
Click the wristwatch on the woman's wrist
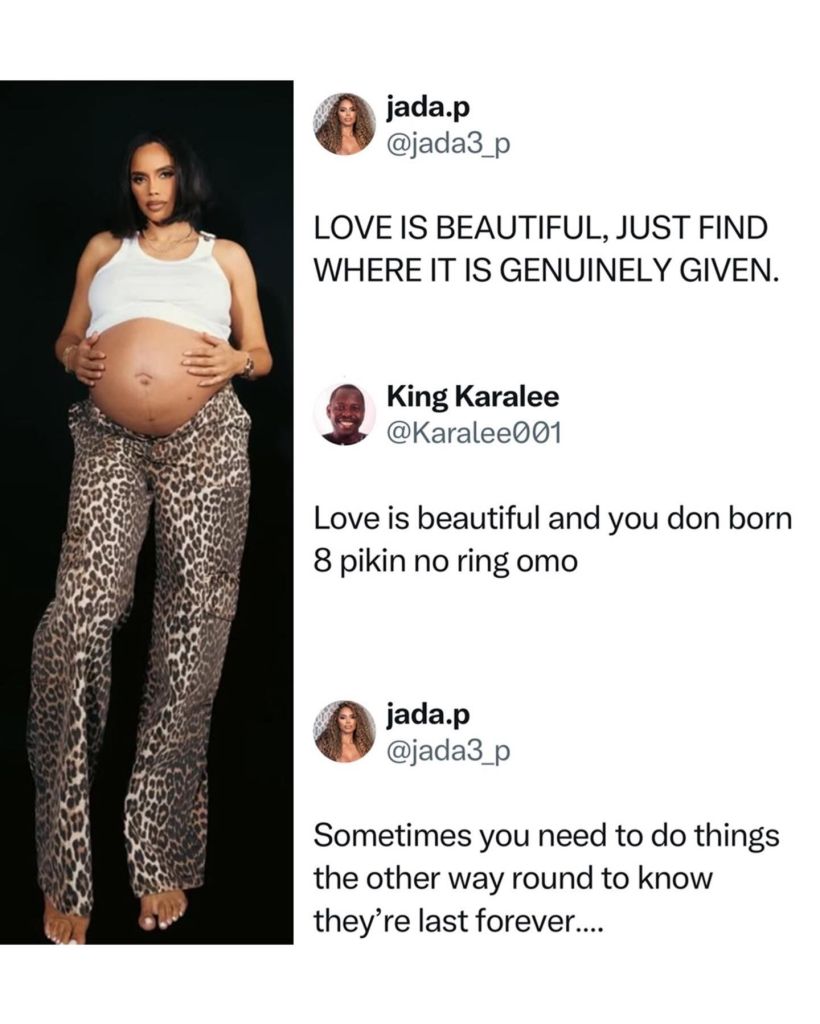[249, 366]
